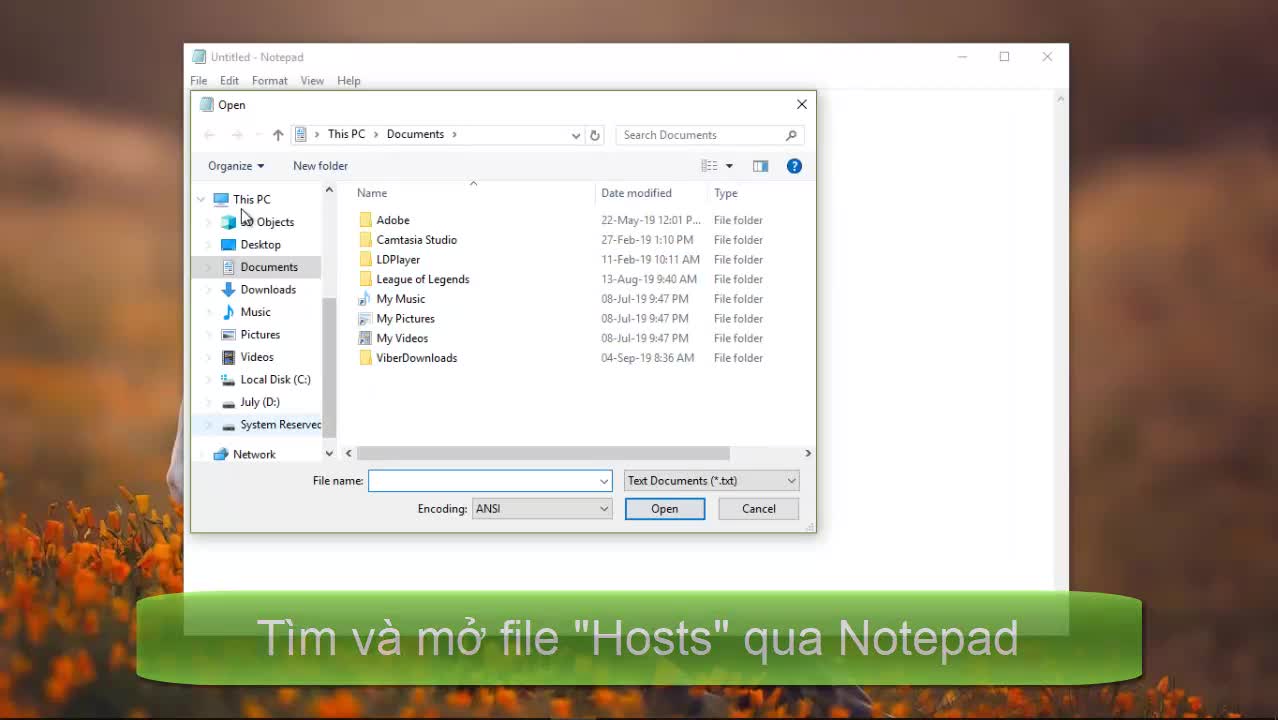Click the This PC breadcrumb segment
This screenshot has height=720, width=1278.
346,134
